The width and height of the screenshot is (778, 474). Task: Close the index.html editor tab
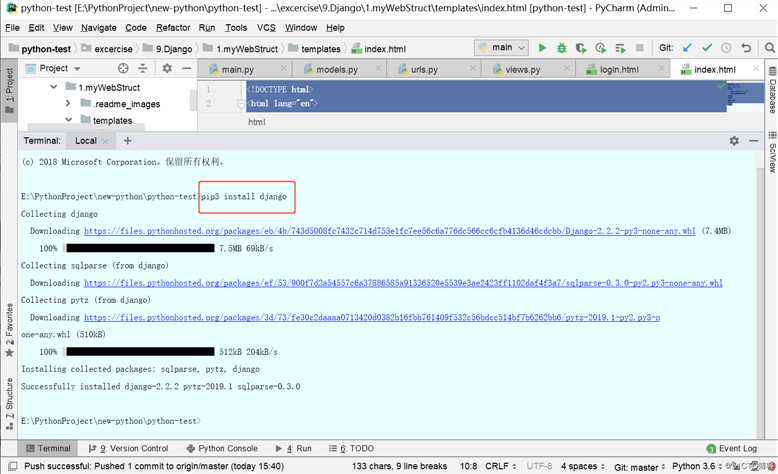click(756, 68)
